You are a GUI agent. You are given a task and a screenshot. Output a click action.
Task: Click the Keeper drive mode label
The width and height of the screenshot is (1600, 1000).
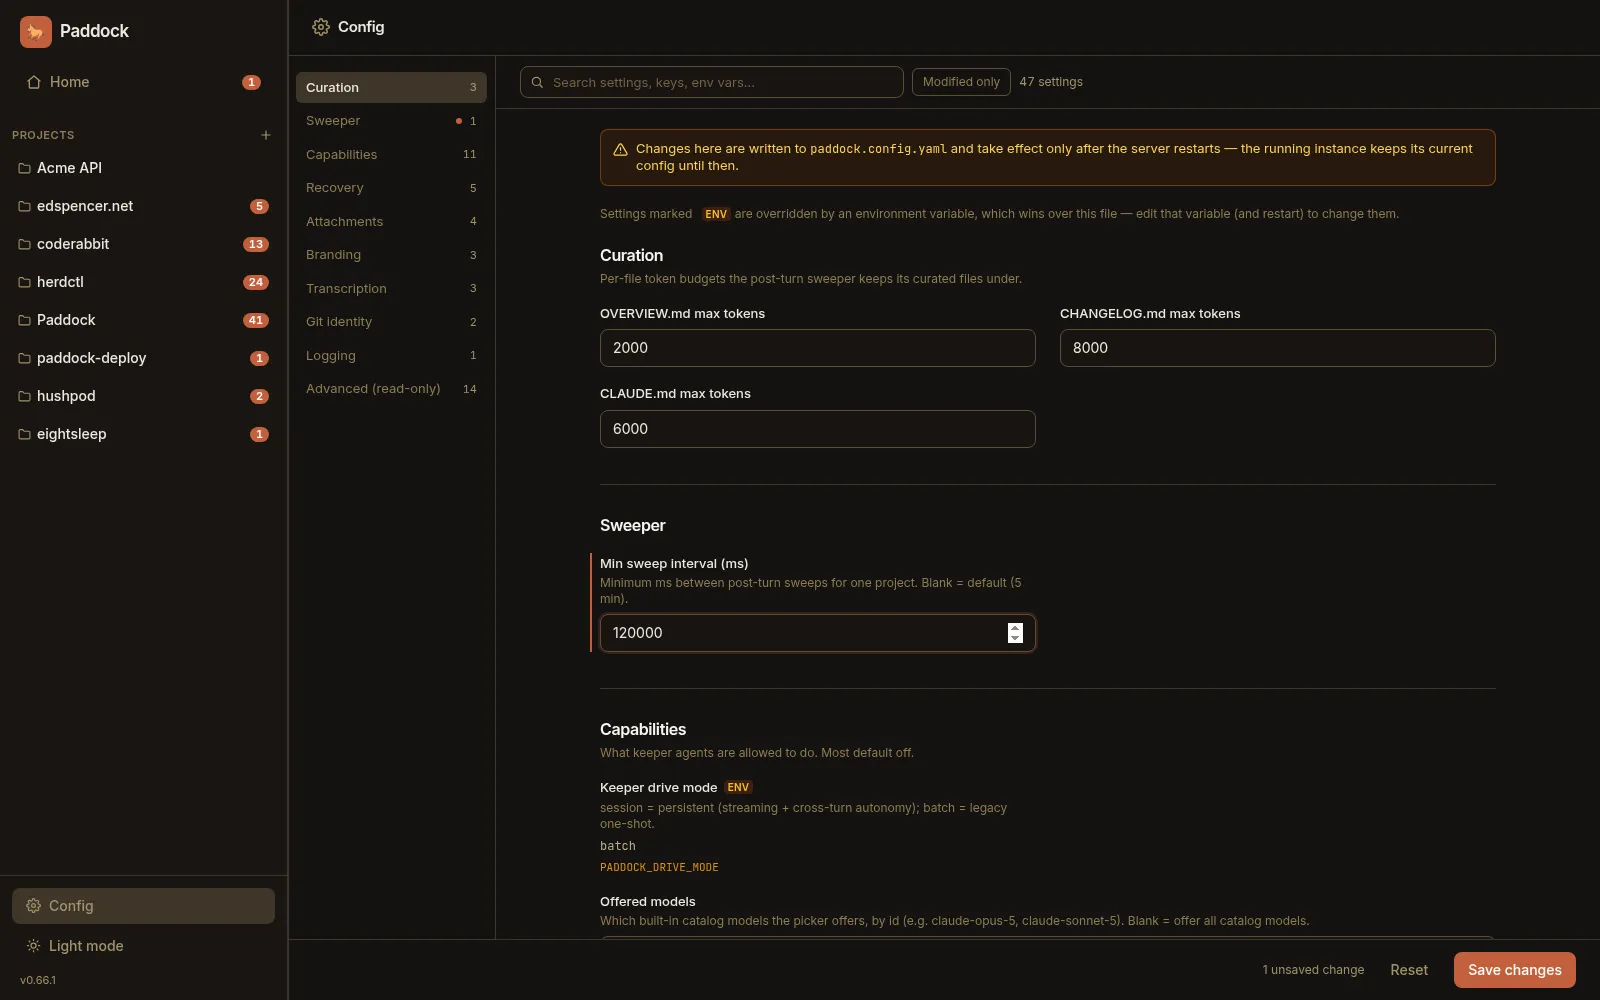(658, 788)
